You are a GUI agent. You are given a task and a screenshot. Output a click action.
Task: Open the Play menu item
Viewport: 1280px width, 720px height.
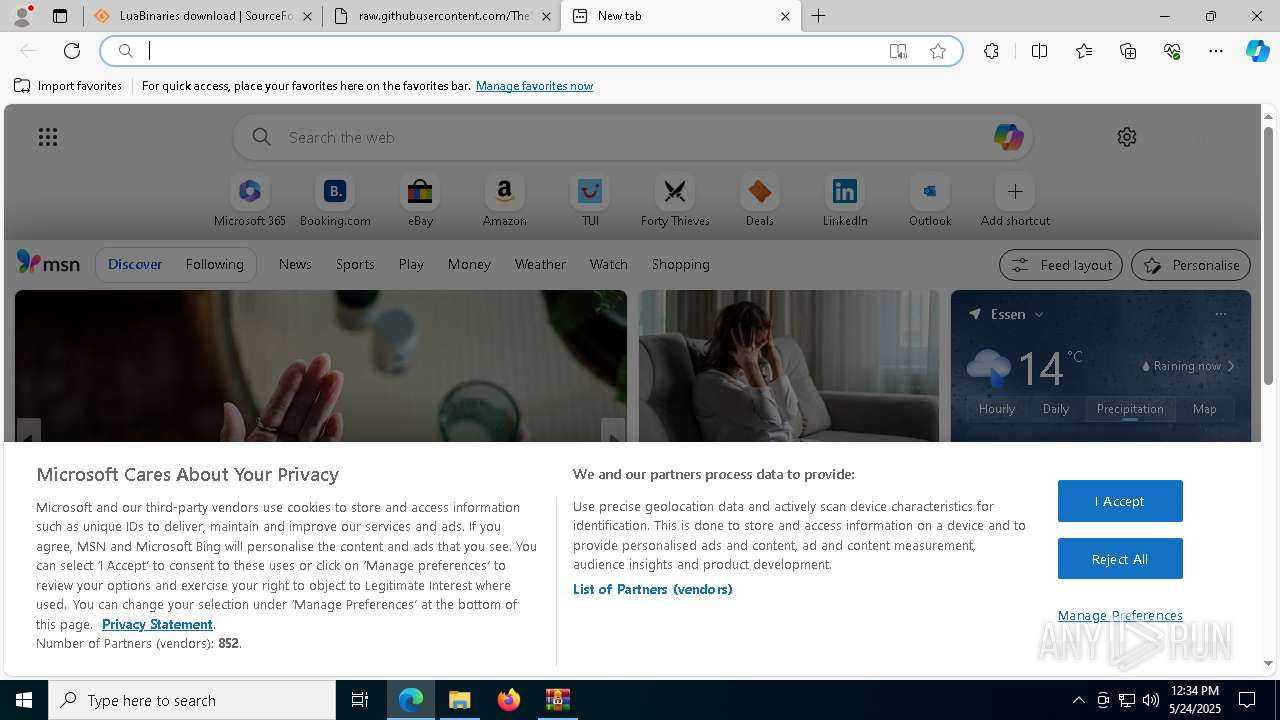[411, 264]
